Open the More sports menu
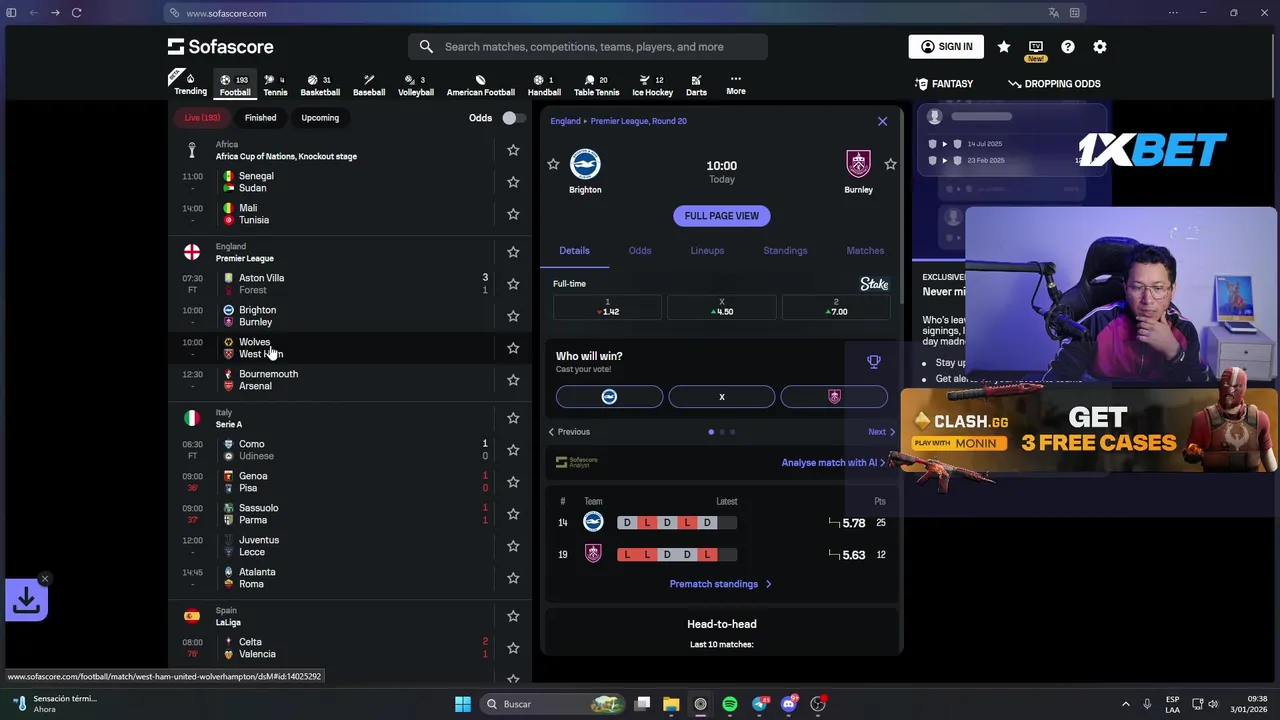 736,85
